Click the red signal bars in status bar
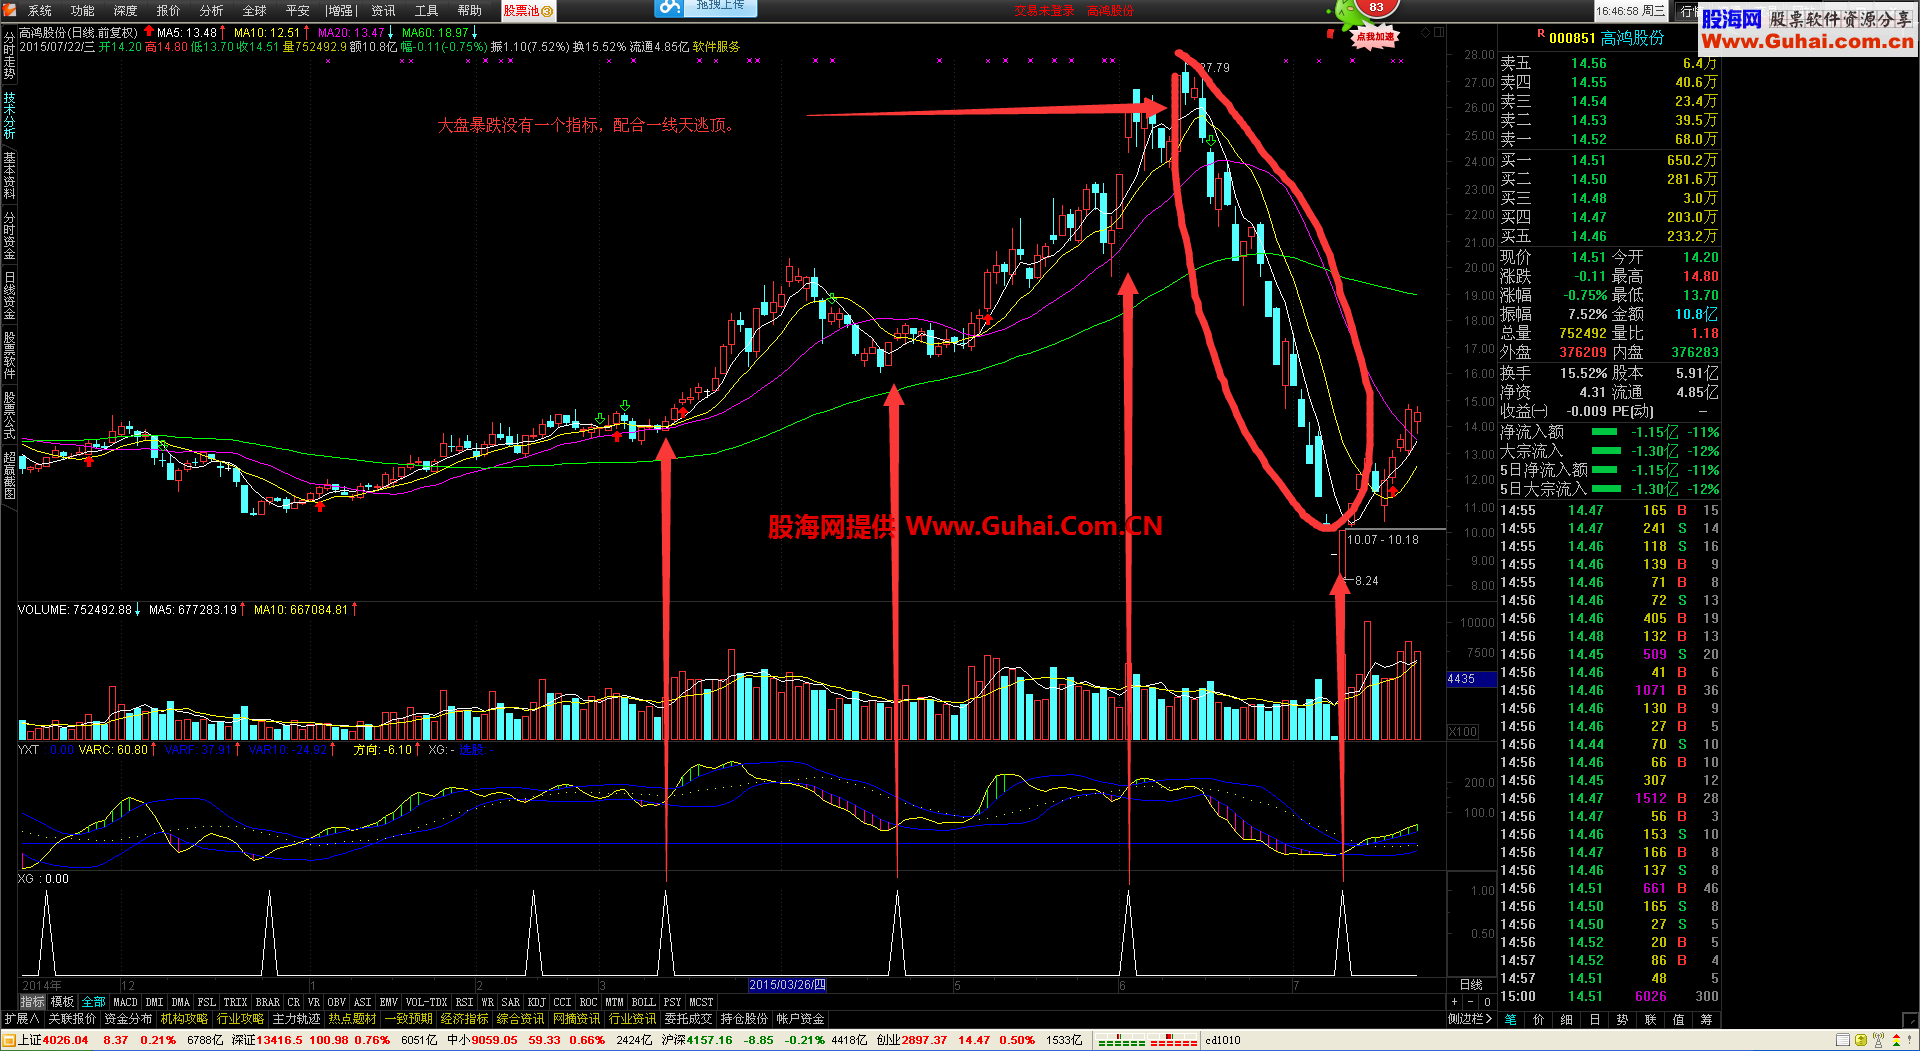 point(1173,1041)
